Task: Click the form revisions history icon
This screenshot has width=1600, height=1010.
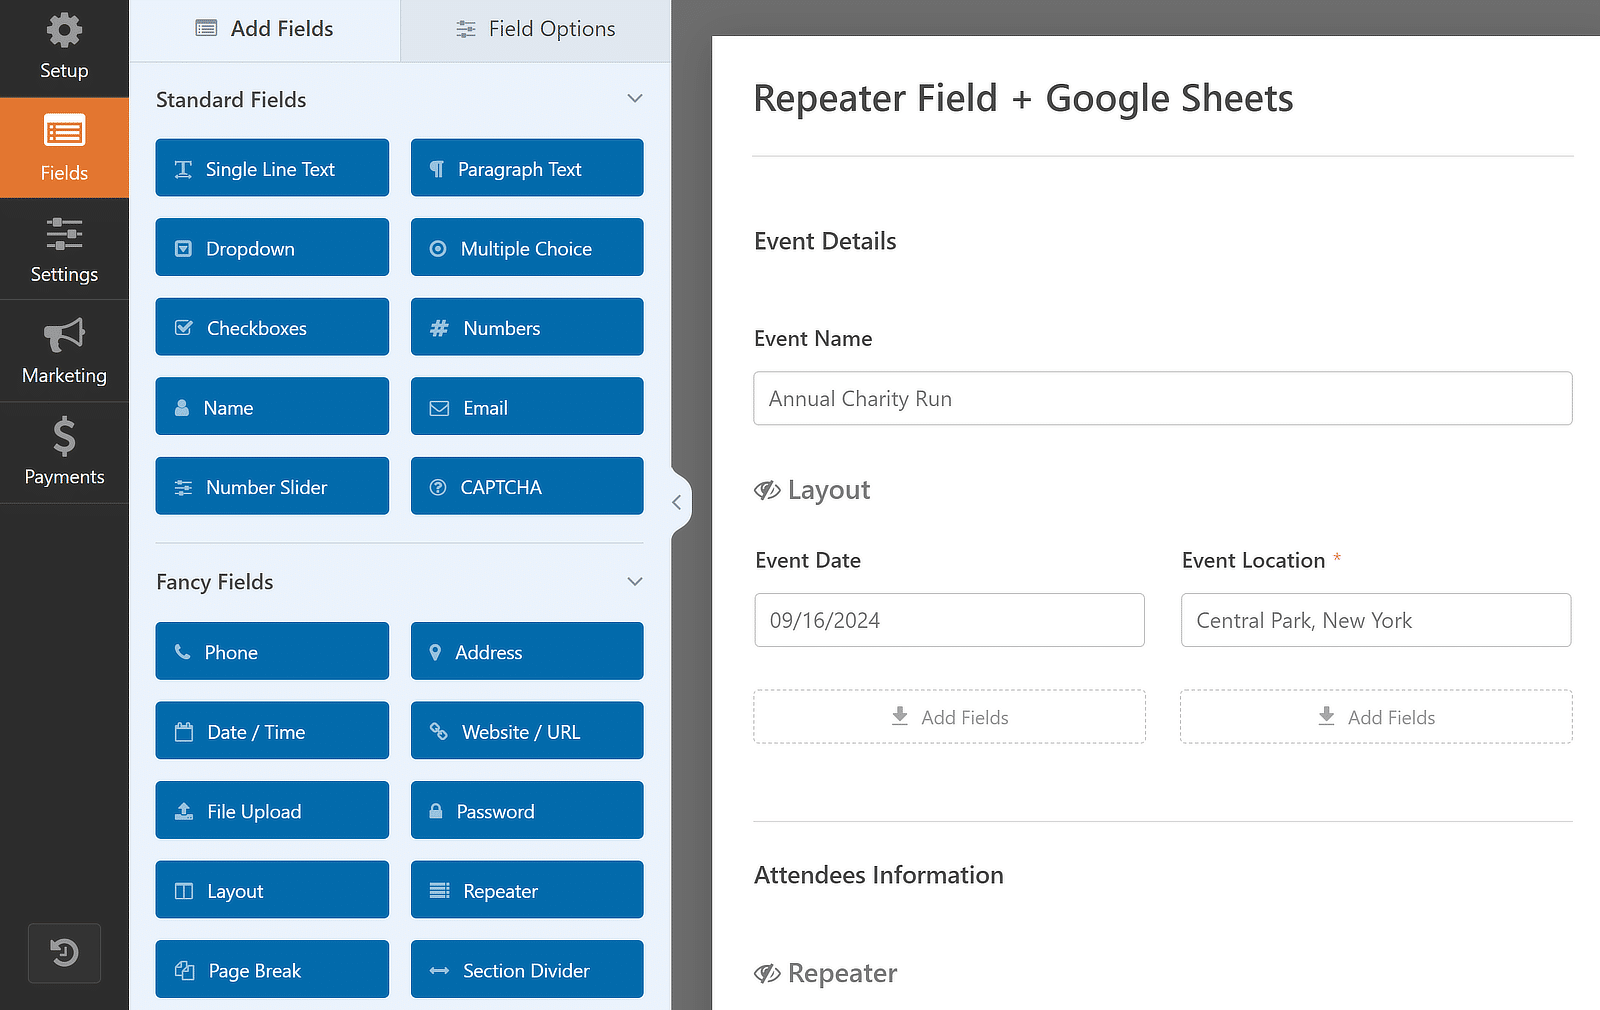Action: coord(64,953)
